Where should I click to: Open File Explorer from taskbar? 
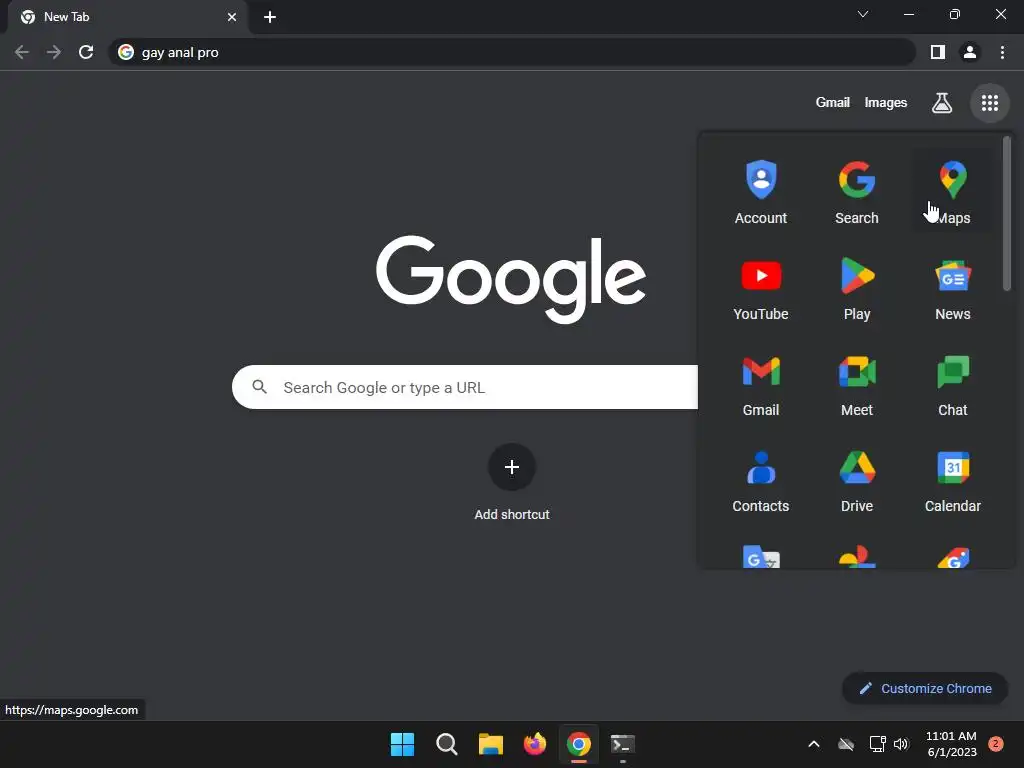click(x=490, y=744)
